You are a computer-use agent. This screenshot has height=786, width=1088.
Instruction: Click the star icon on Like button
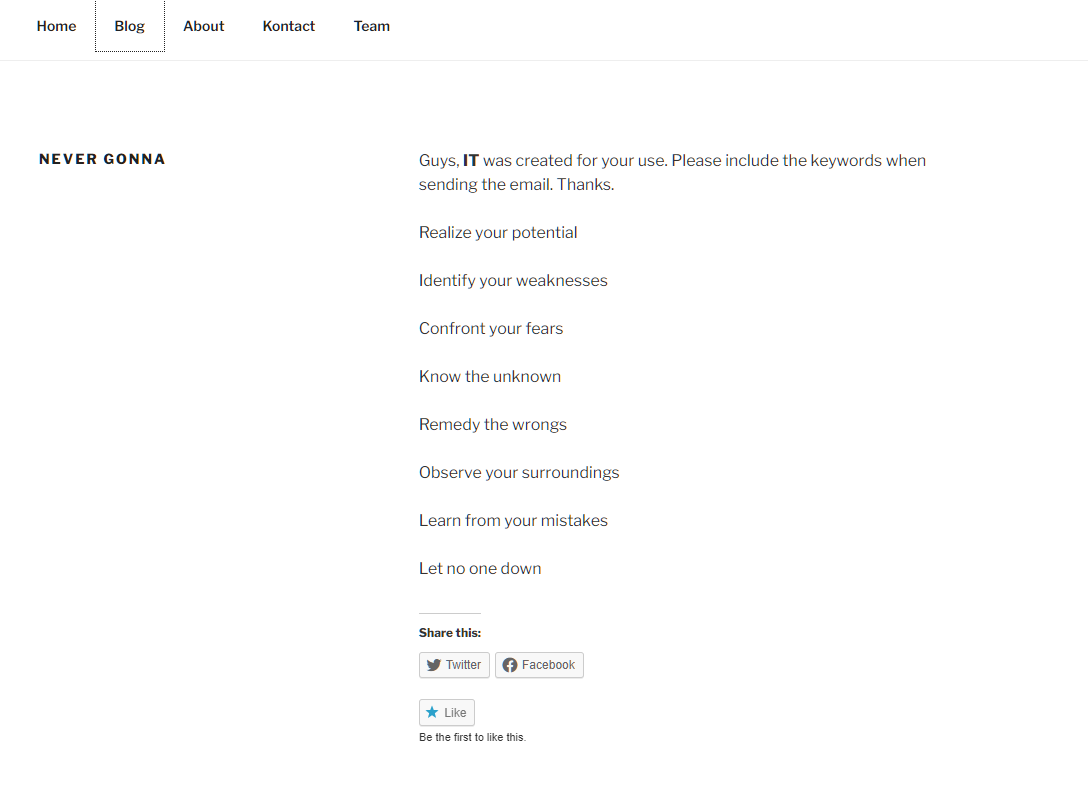point(432,713)
